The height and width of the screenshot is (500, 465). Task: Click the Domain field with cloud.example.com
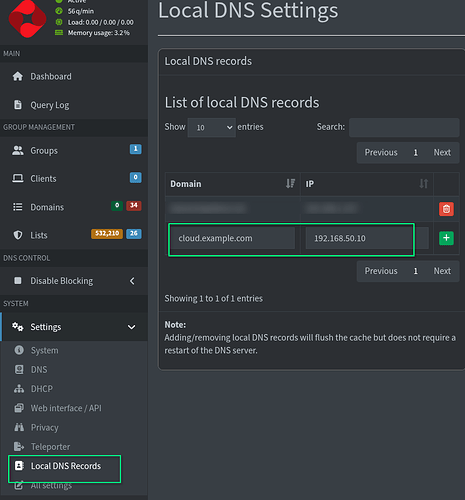233,238
